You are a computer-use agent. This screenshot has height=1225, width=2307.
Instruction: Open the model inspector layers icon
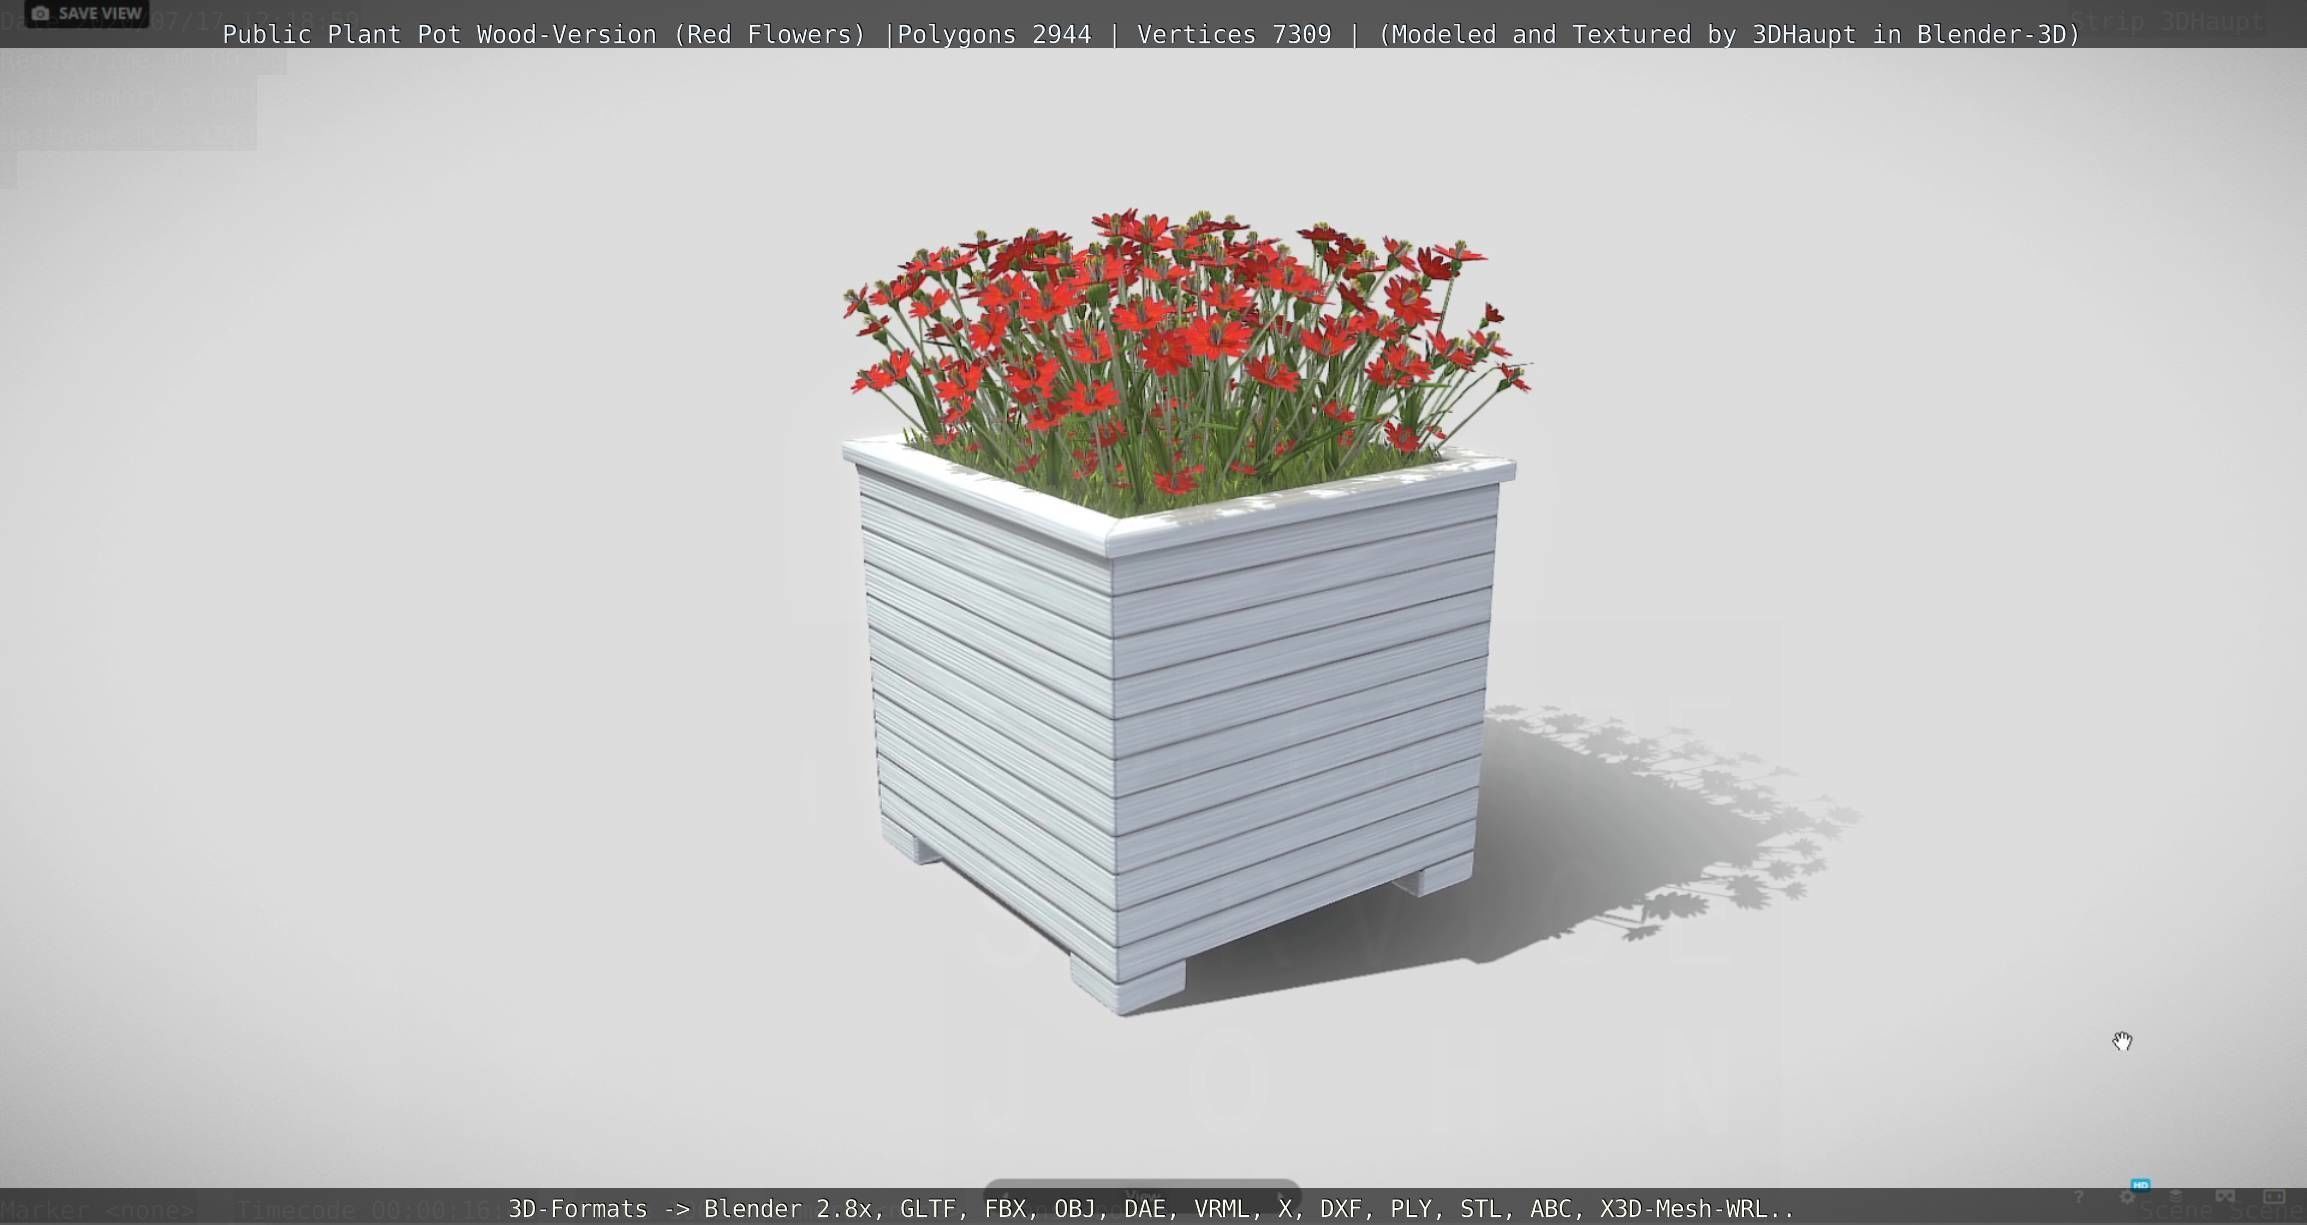point(2176,1196)
